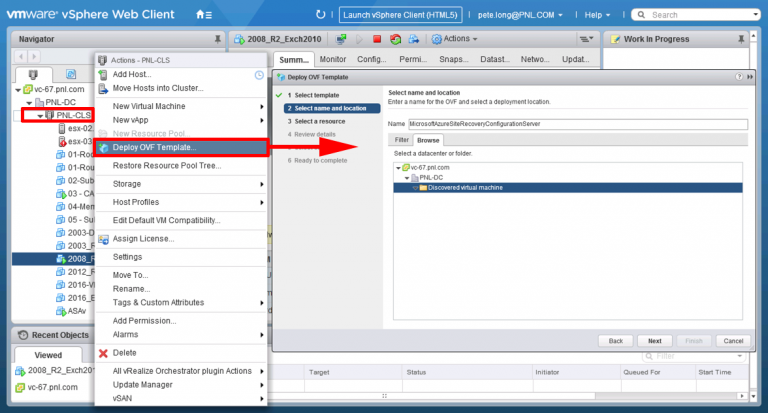Choose Edit Default VM Compatibility...
The width and height of the screenshot is (768, 413).
[166, 220]
